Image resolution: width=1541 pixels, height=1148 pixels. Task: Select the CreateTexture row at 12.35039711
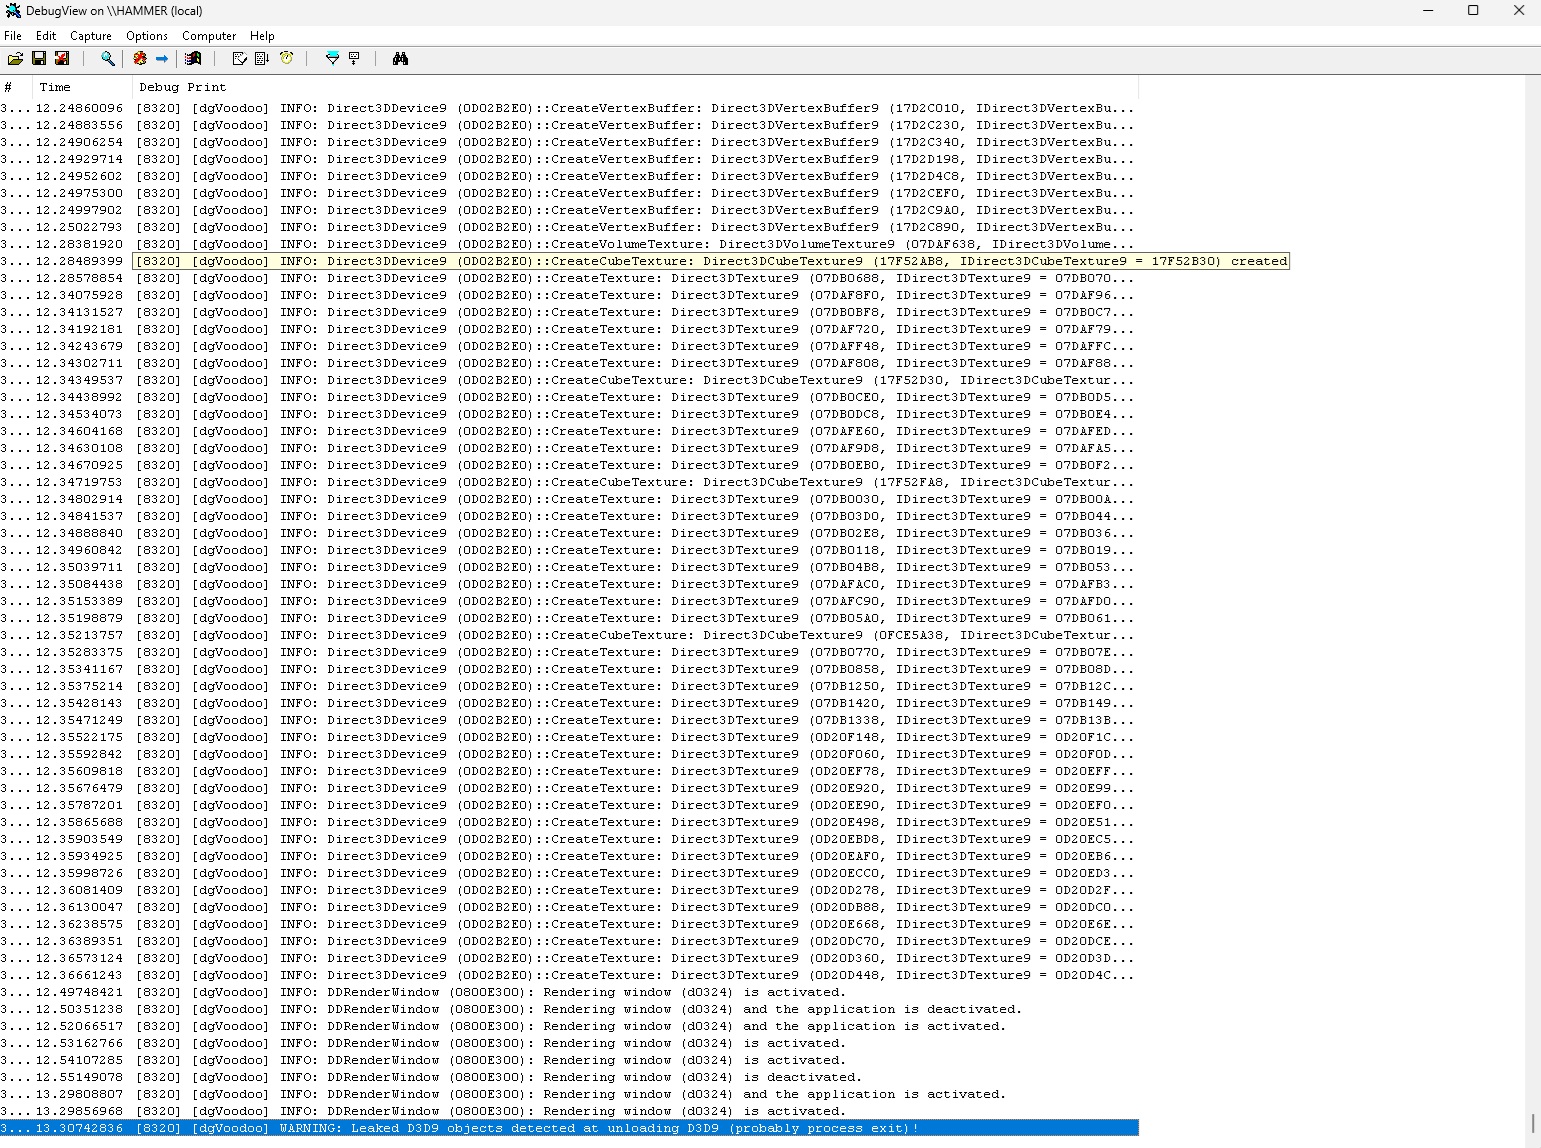[569, 567]
